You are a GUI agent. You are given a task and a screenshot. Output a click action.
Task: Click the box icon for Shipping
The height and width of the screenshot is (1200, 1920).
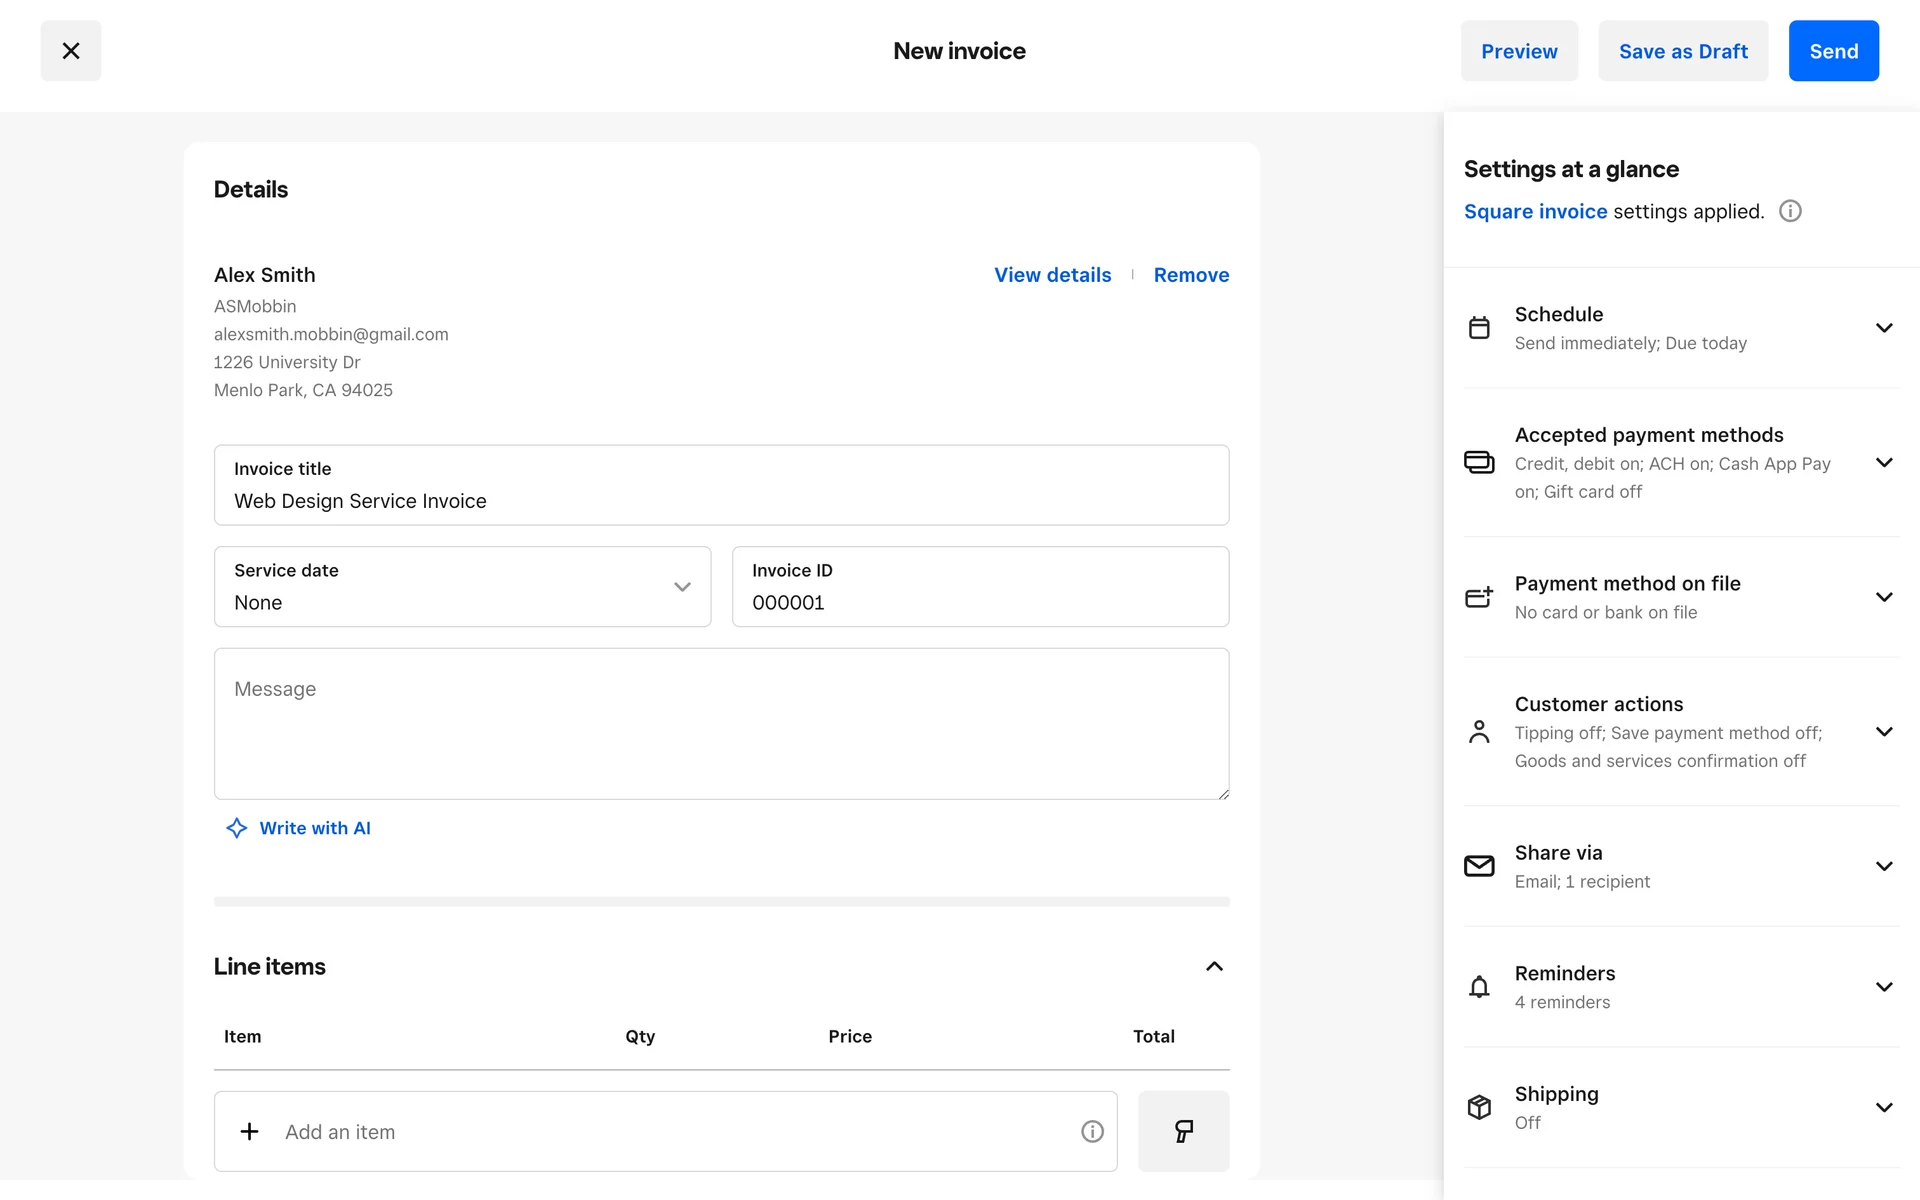tap(1479, 1107)
